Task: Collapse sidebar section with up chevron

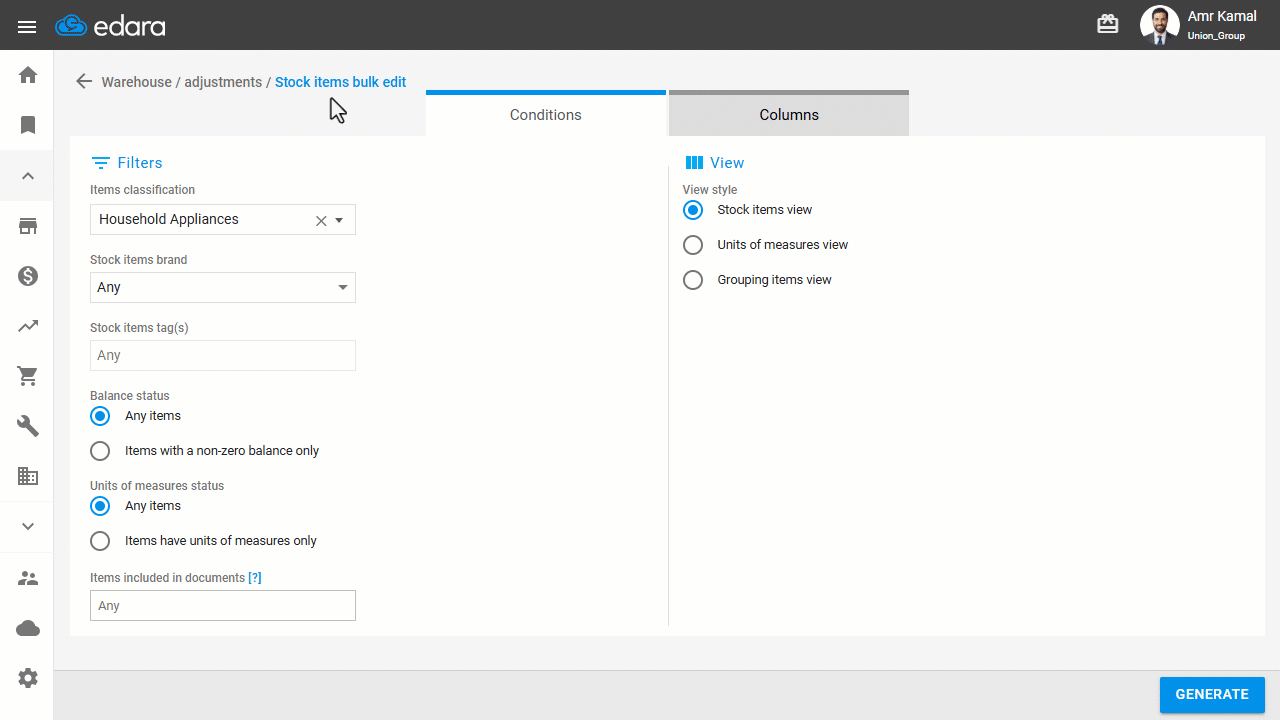Action: pos(28,176)
